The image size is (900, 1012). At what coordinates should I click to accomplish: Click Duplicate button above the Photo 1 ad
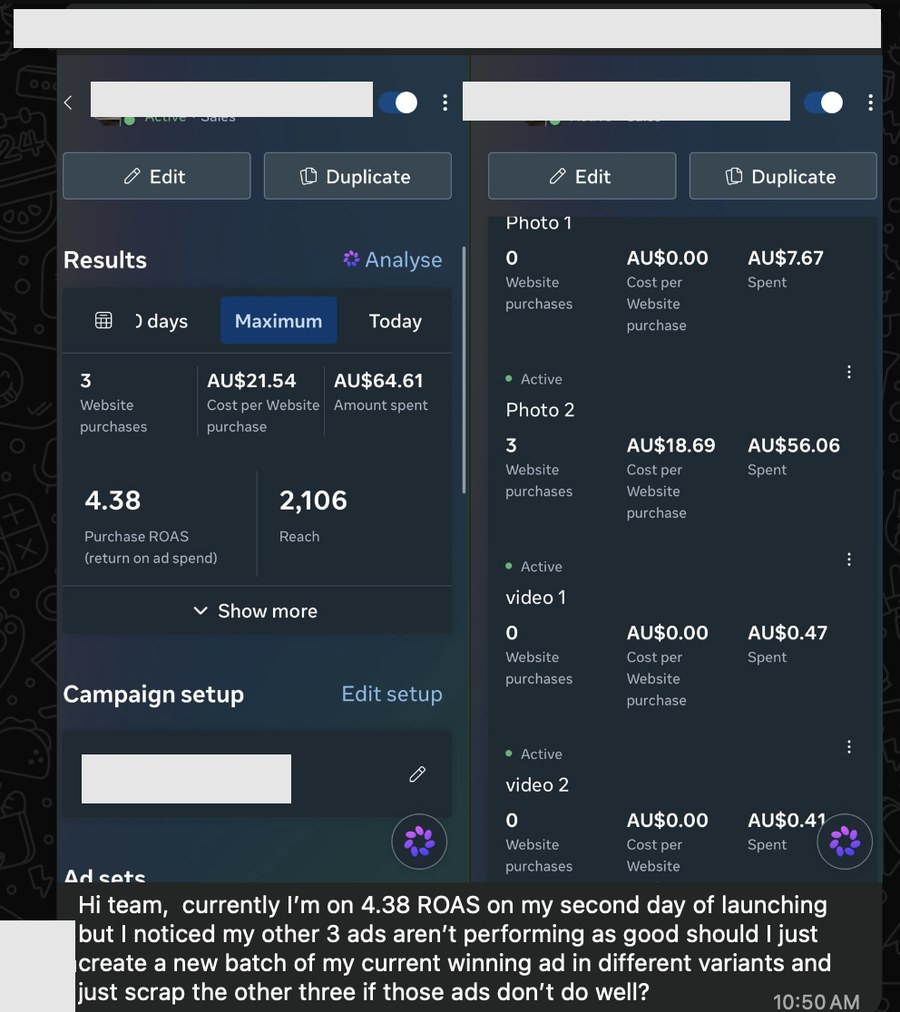point(783,176)
